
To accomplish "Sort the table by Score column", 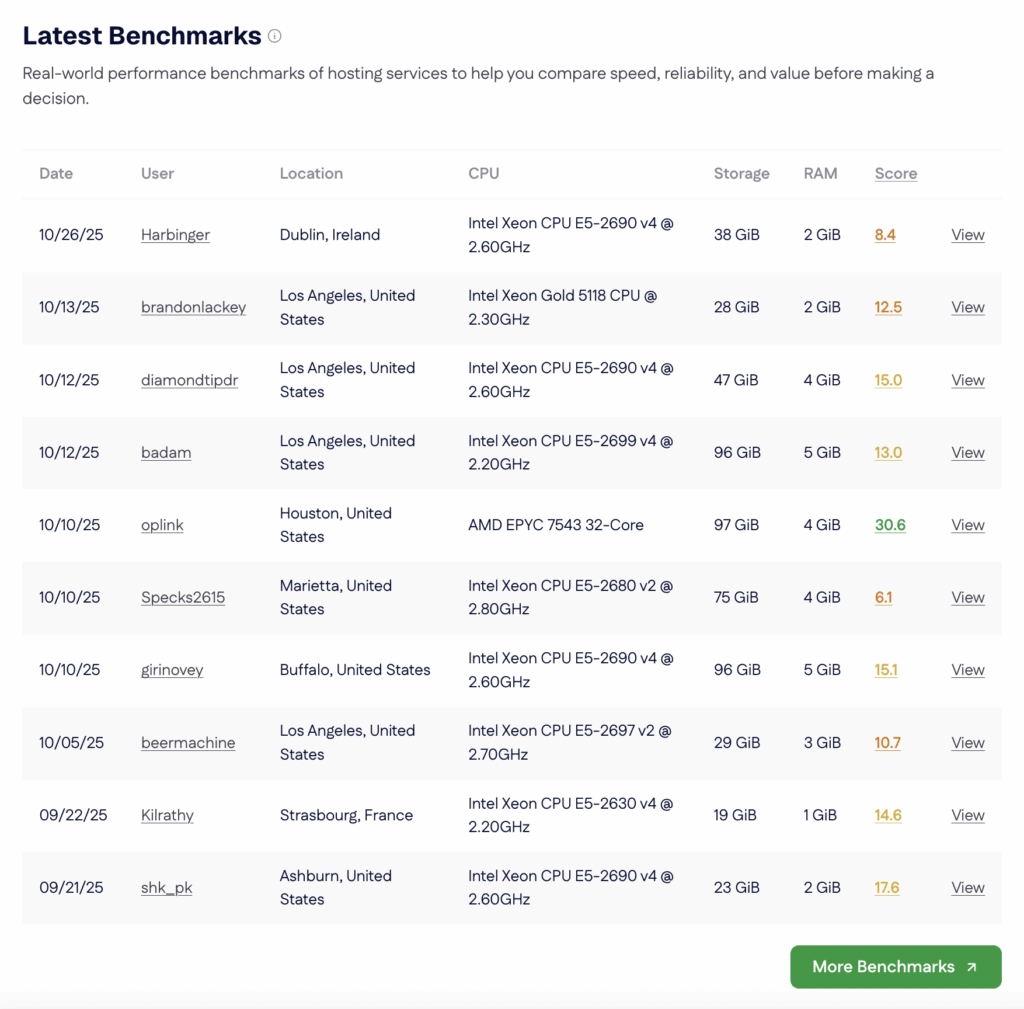I will coord(895,173).
